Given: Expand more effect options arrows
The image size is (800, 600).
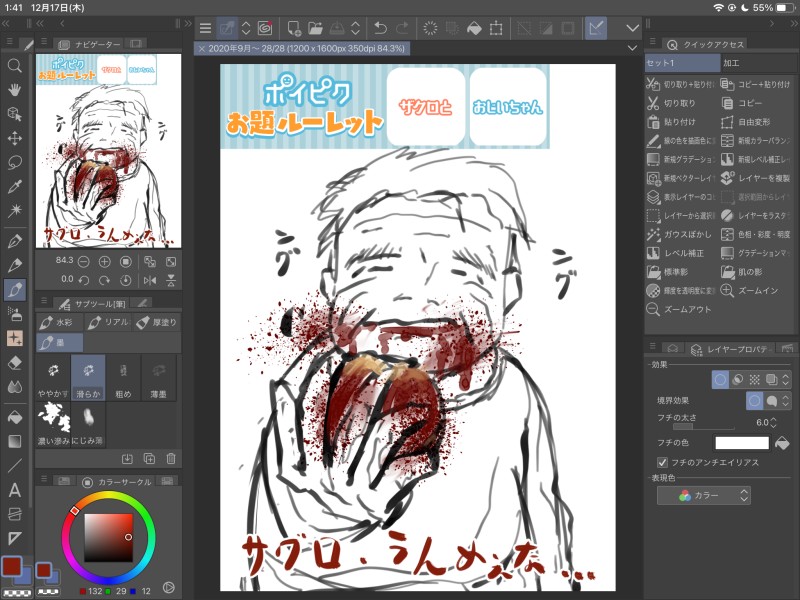Looking at the screenshot, I should [786, 380].
